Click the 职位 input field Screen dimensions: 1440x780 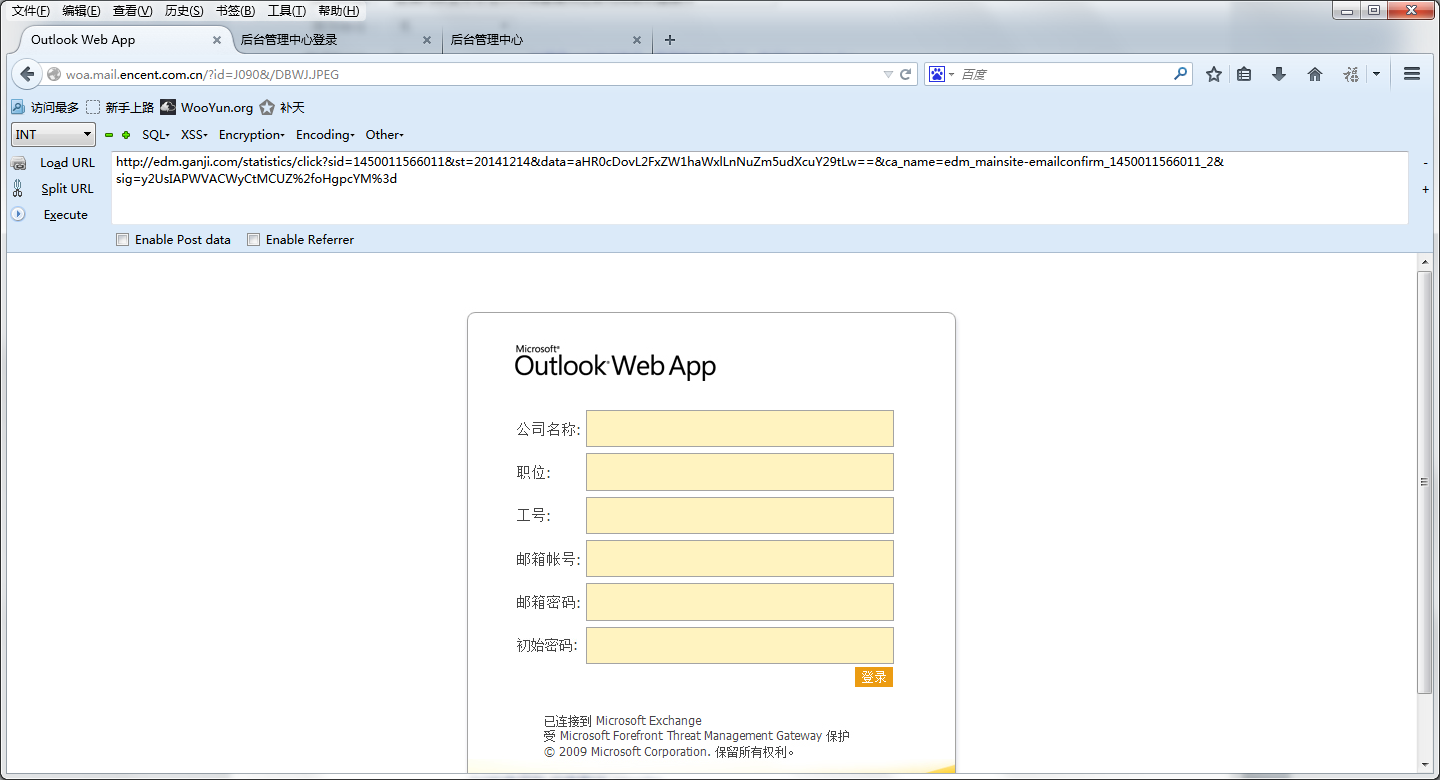740,472
